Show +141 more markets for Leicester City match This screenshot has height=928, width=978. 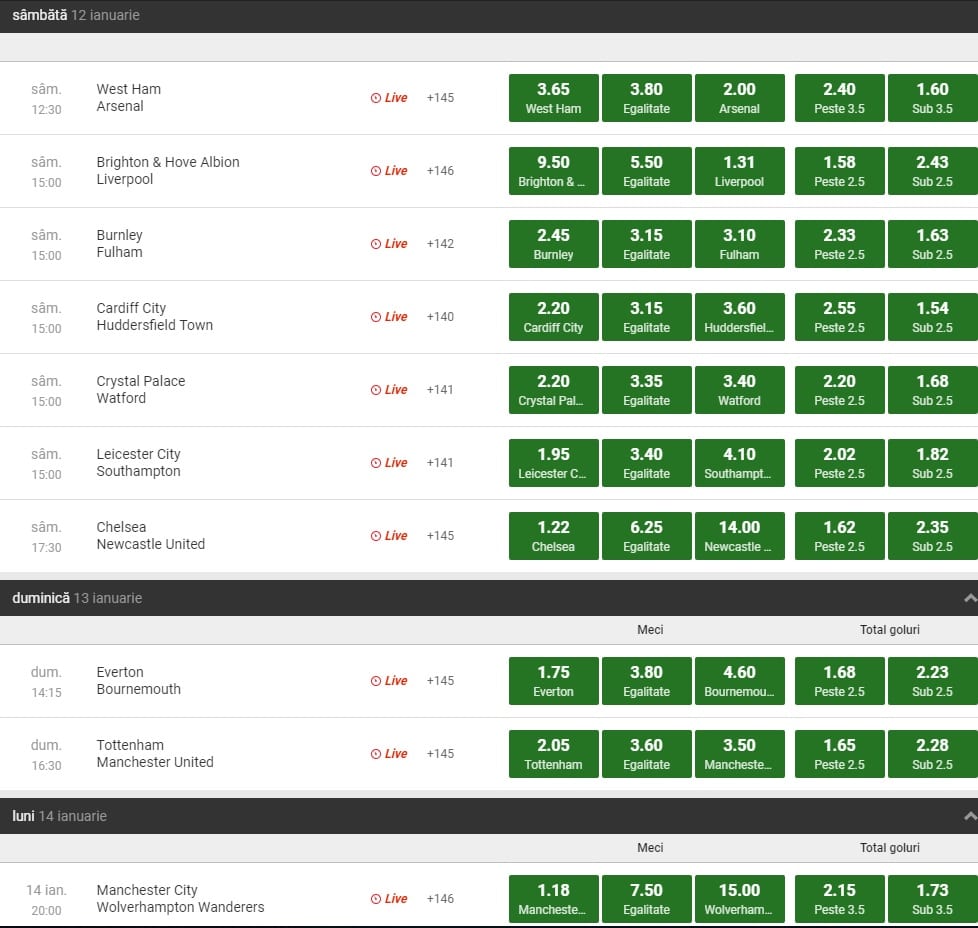point(440,463)
